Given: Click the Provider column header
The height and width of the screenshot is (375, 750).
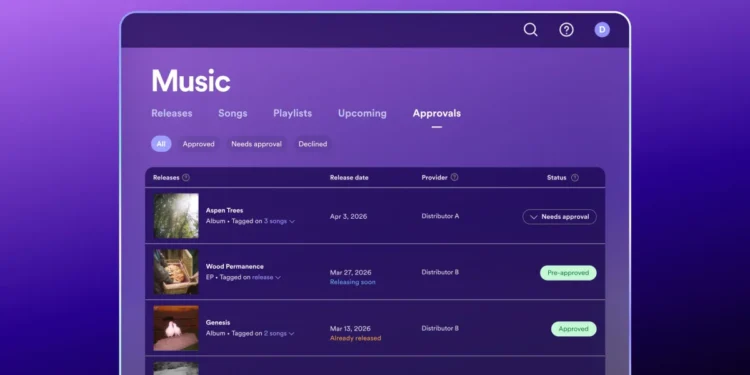Looking at the screenshot, I should pyautogui.click(x=434, y=177).
